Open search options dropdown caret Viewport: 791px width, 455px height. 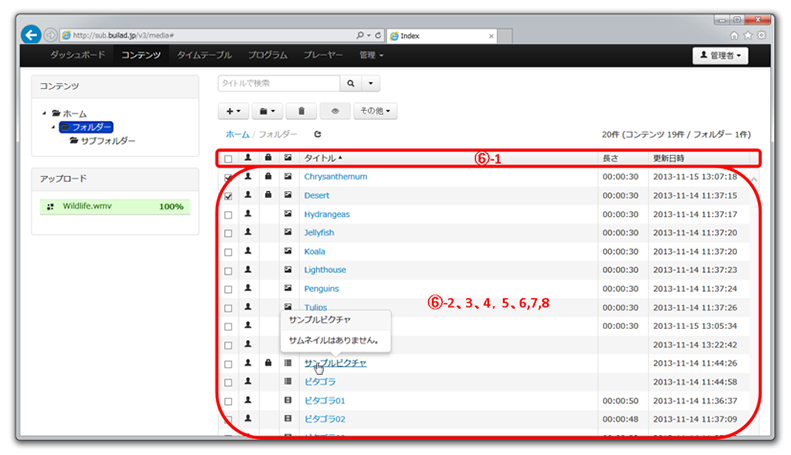click(371, 83)
